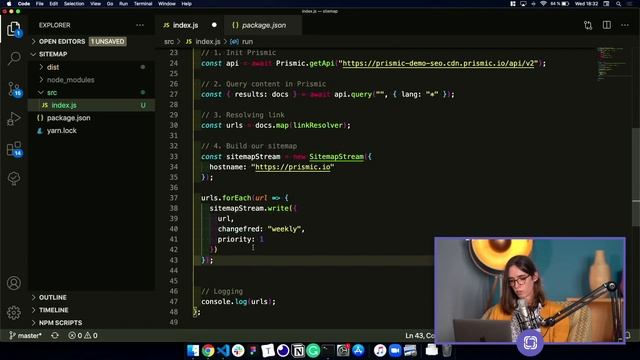This screenshot has height=360, width=640.
Task: Click the Spotlight search icon in menu bar
Action: [x=618, y=4]
